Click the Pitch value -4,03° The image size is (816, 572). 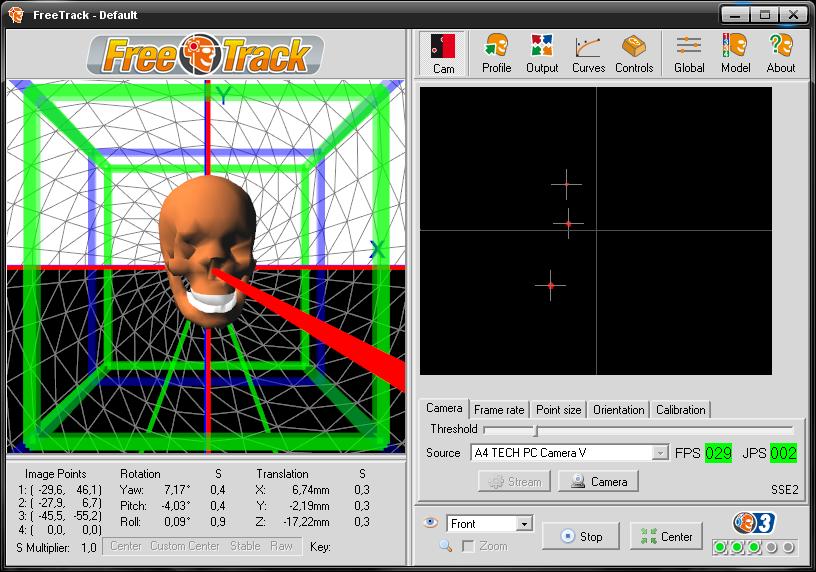(176, 506)
